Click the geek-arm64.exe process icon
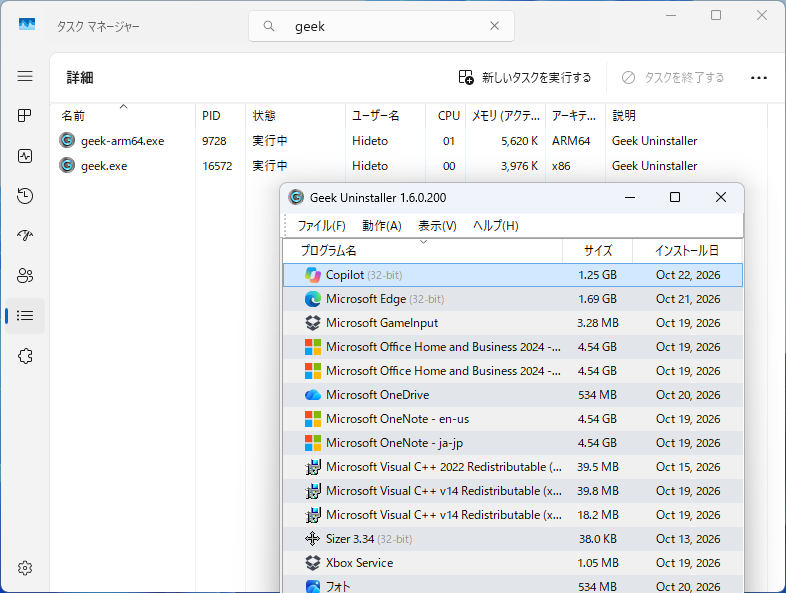786x593 pixels. click(x=67, y=140)
